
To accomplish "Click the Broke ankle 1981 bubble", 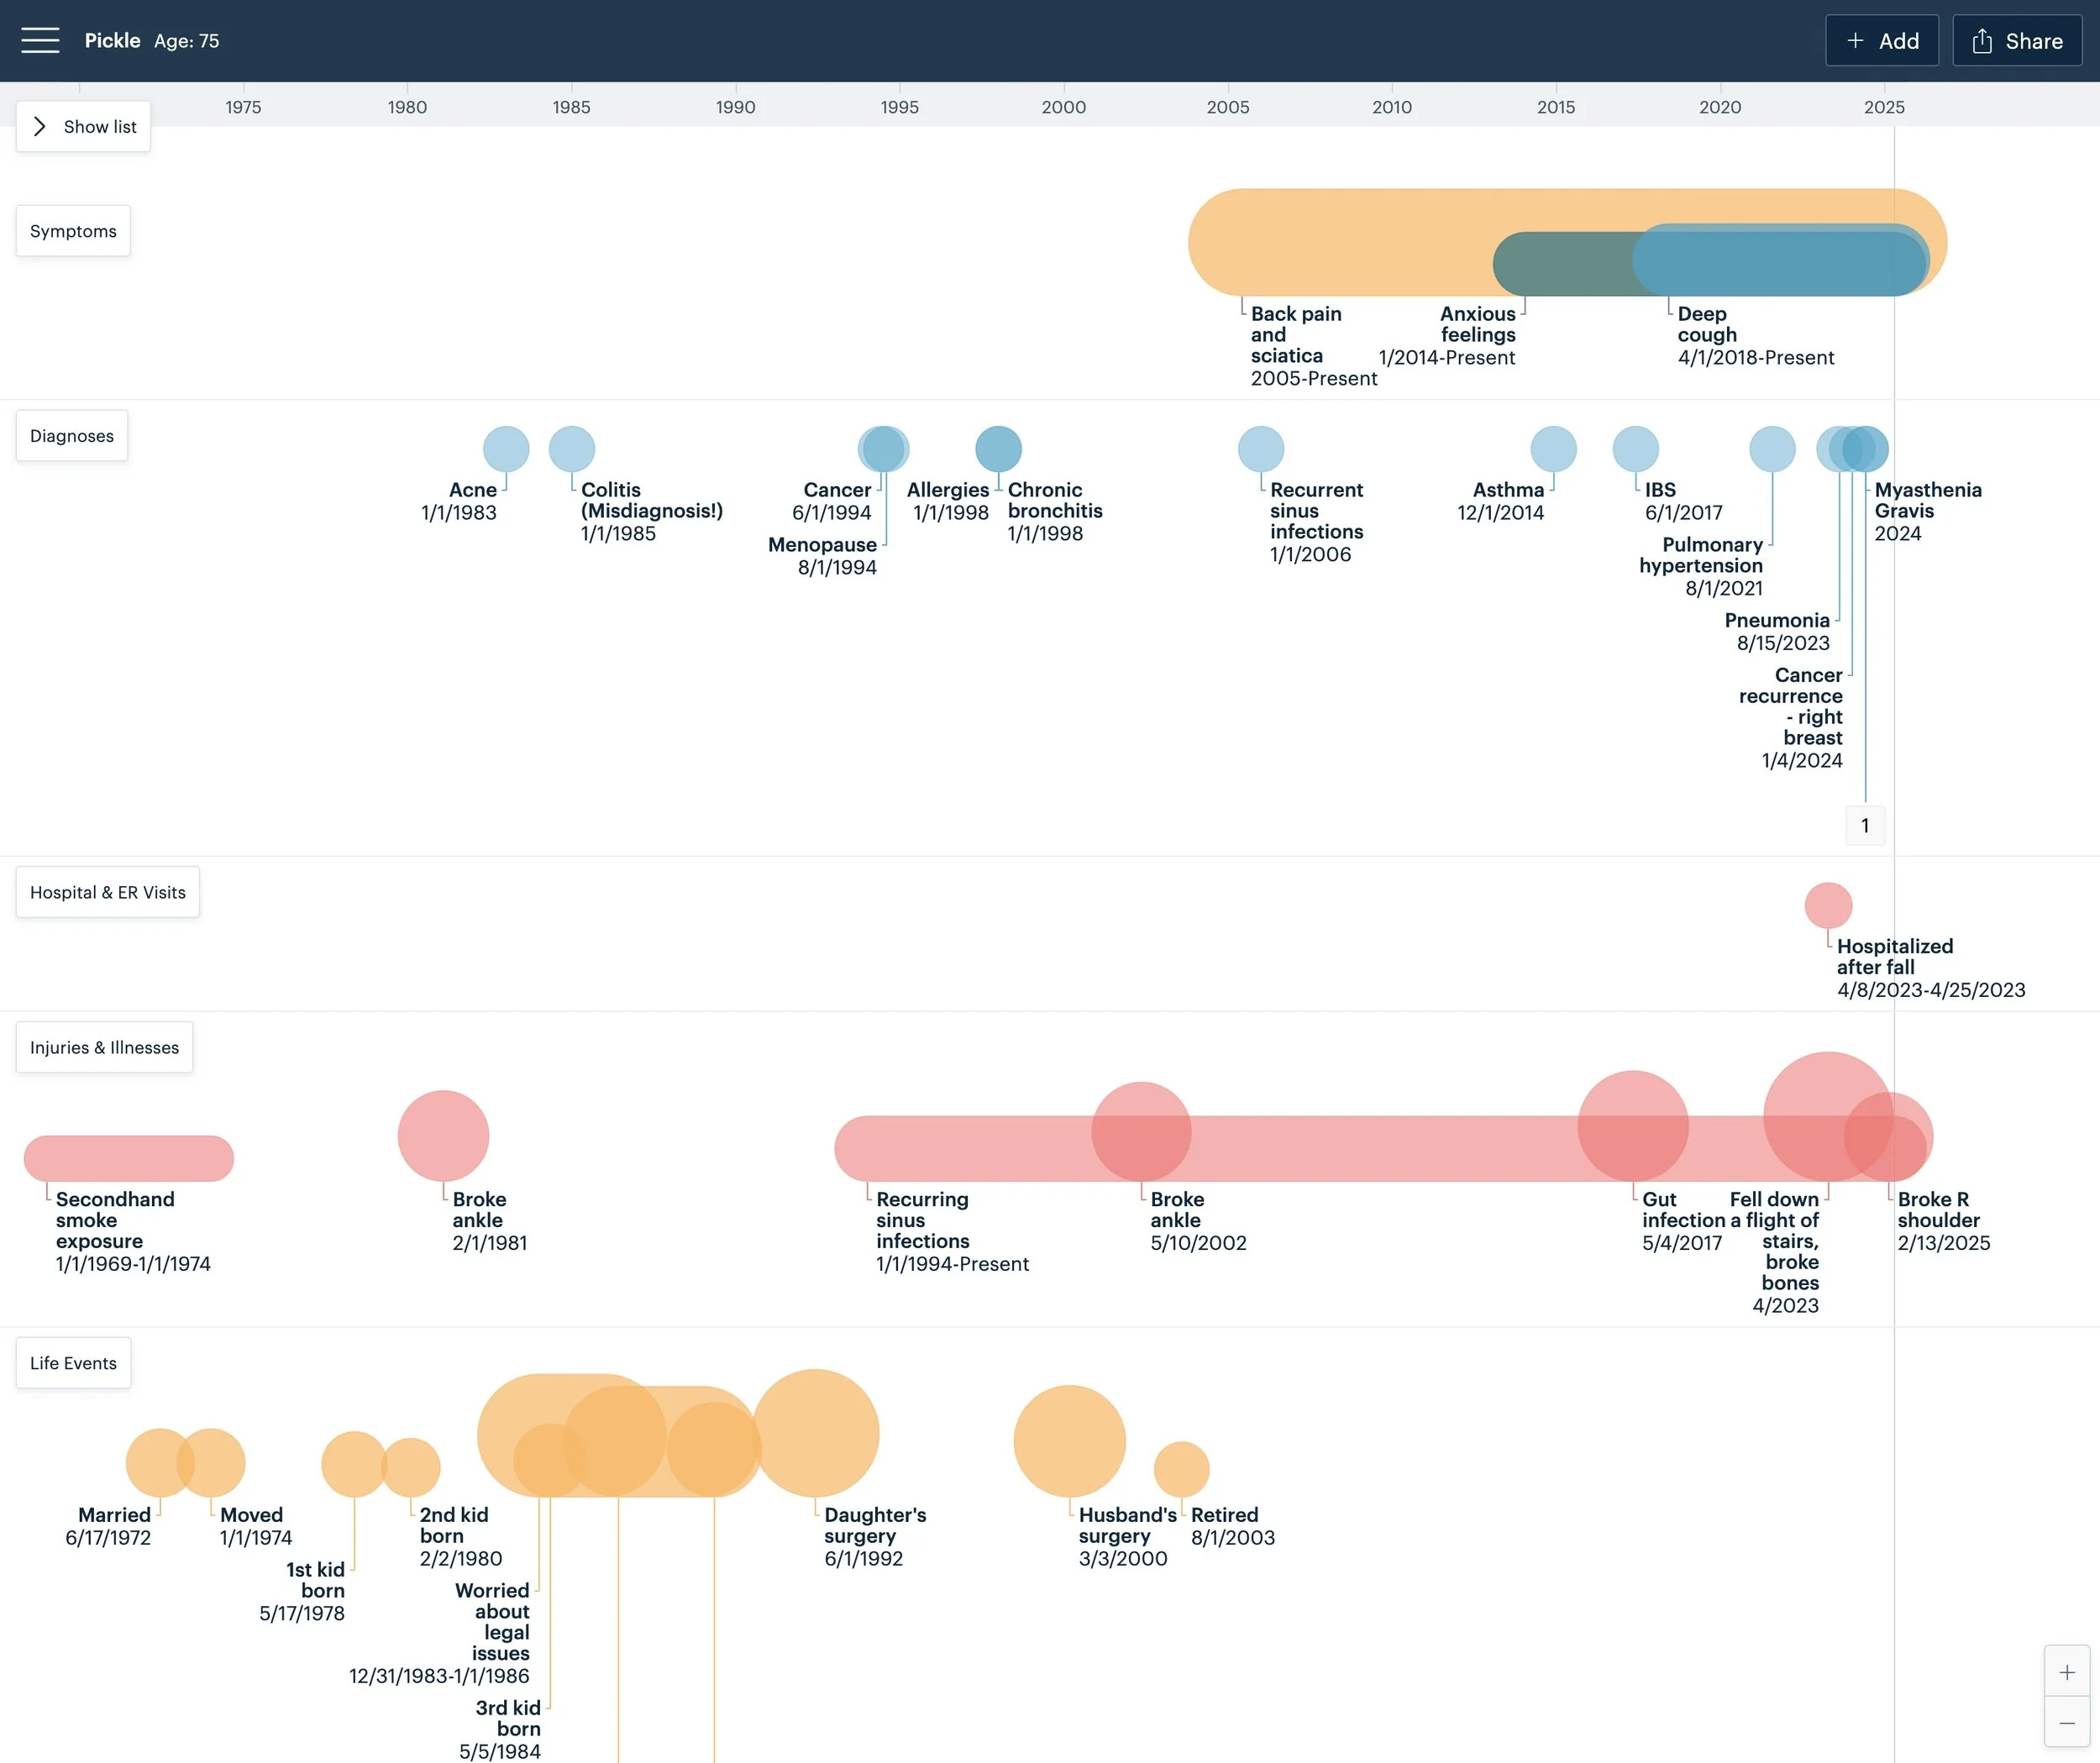I will (x=443, y=1136).
